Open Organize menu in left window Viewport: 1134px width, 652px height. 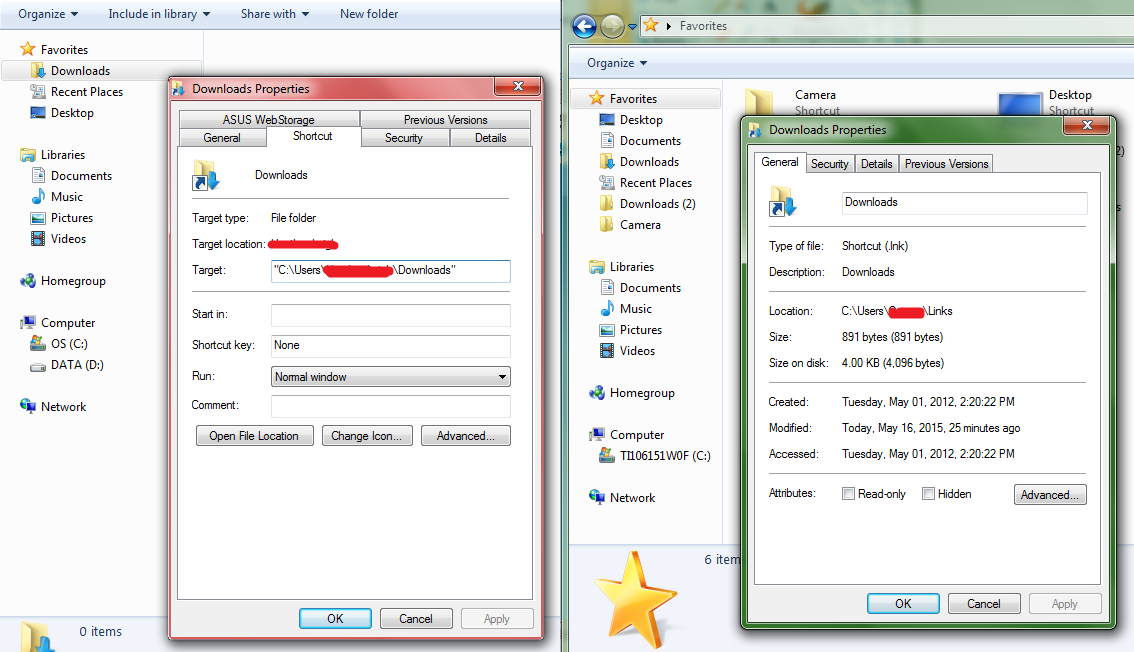click(48, 14)
